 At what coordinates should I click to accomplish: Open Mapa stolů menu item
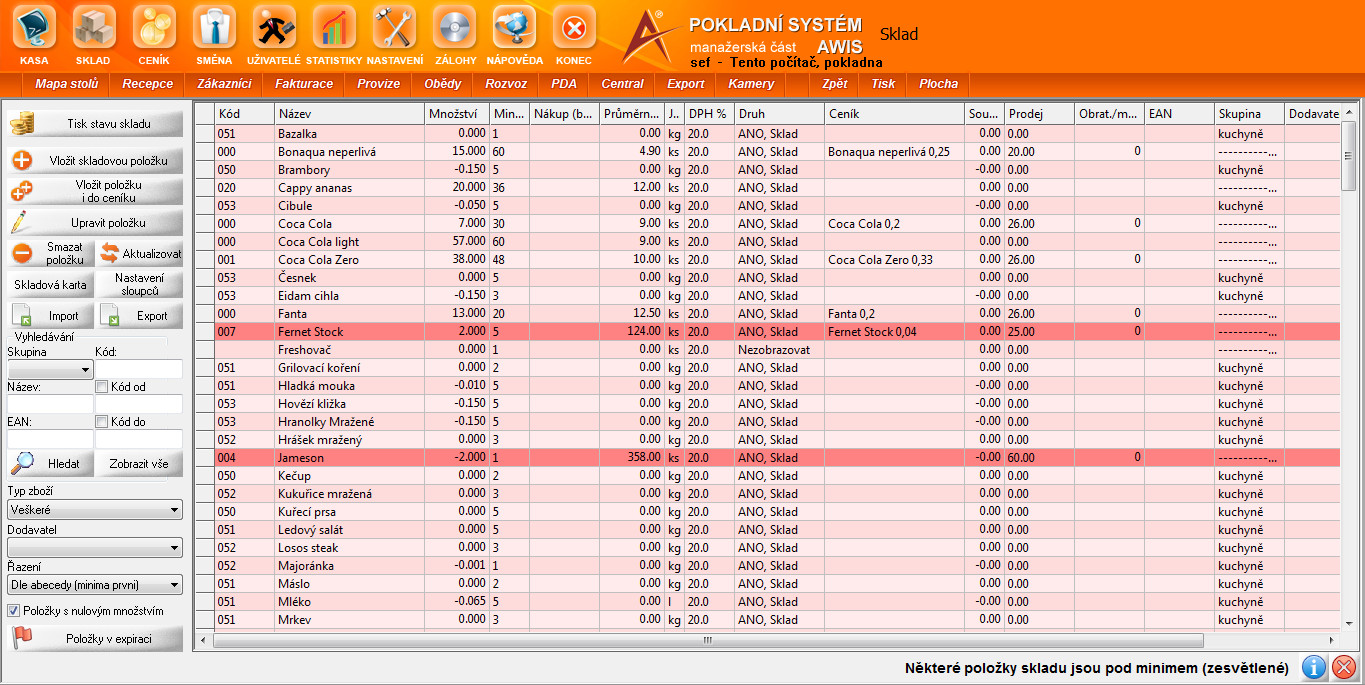tap(66, 84)
